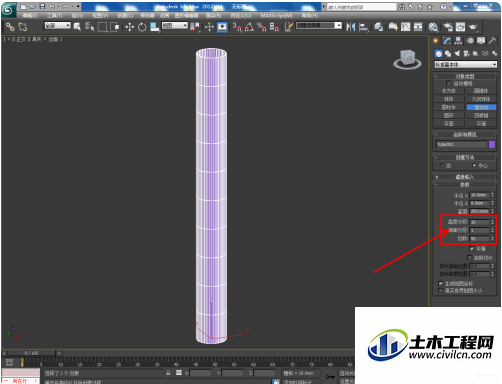The height and width of the screenshot is (384, 502).
Task: Click the Select and Link chain icon
Action: click(10, 27)
